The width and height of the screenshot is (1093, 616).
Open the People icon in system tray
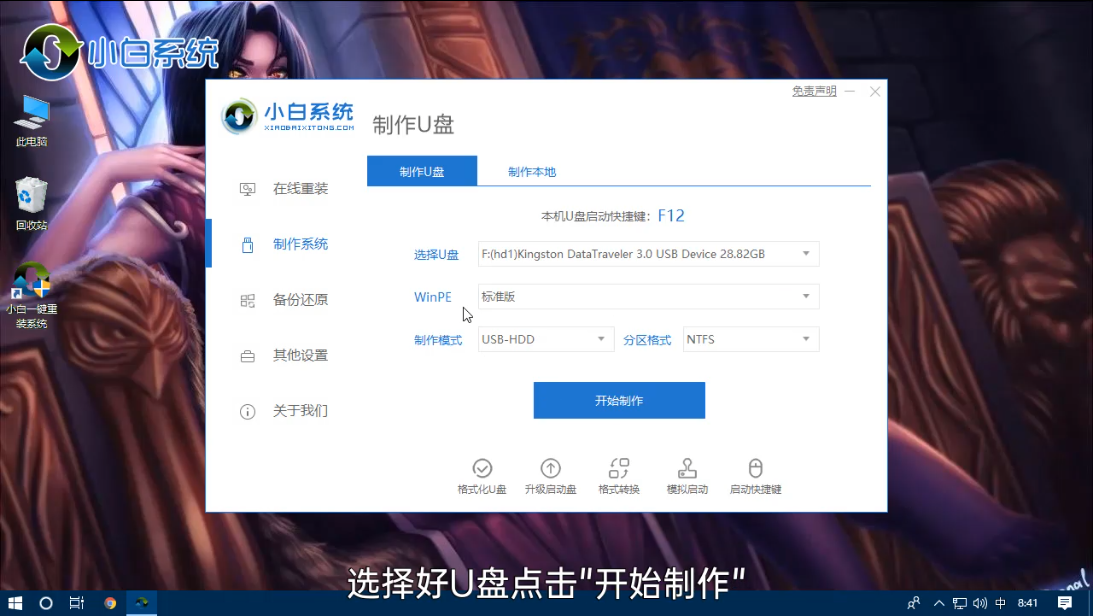[x=913, y=603]
